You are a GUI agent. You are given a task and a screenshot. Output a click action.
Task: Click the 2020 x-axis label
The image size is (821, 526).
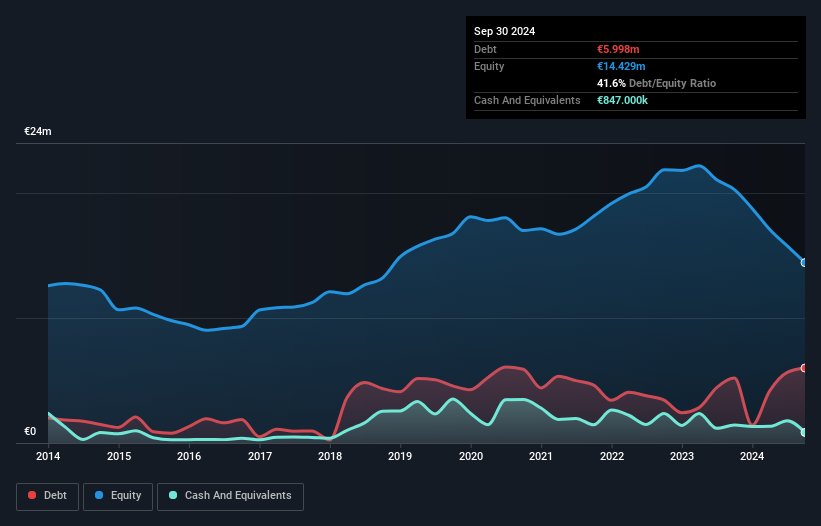click(471, 456)
